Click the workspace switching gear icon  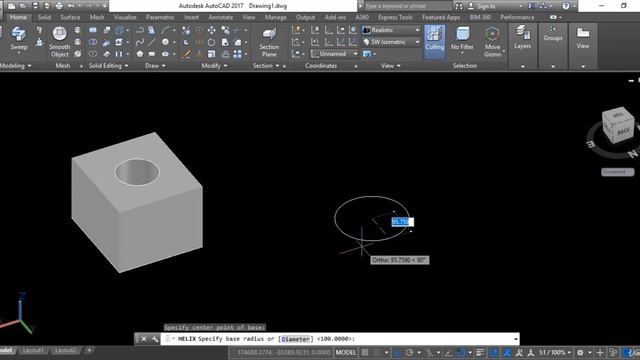(580, 352)
